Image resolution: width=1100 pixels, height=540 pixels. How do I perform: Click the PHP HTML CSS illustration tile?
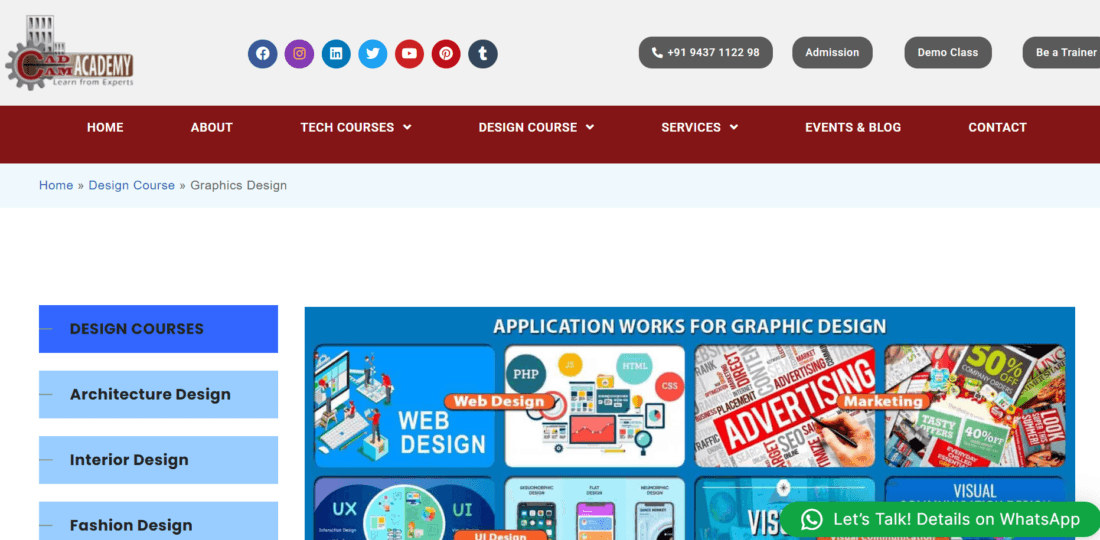[x=595, y=406]
